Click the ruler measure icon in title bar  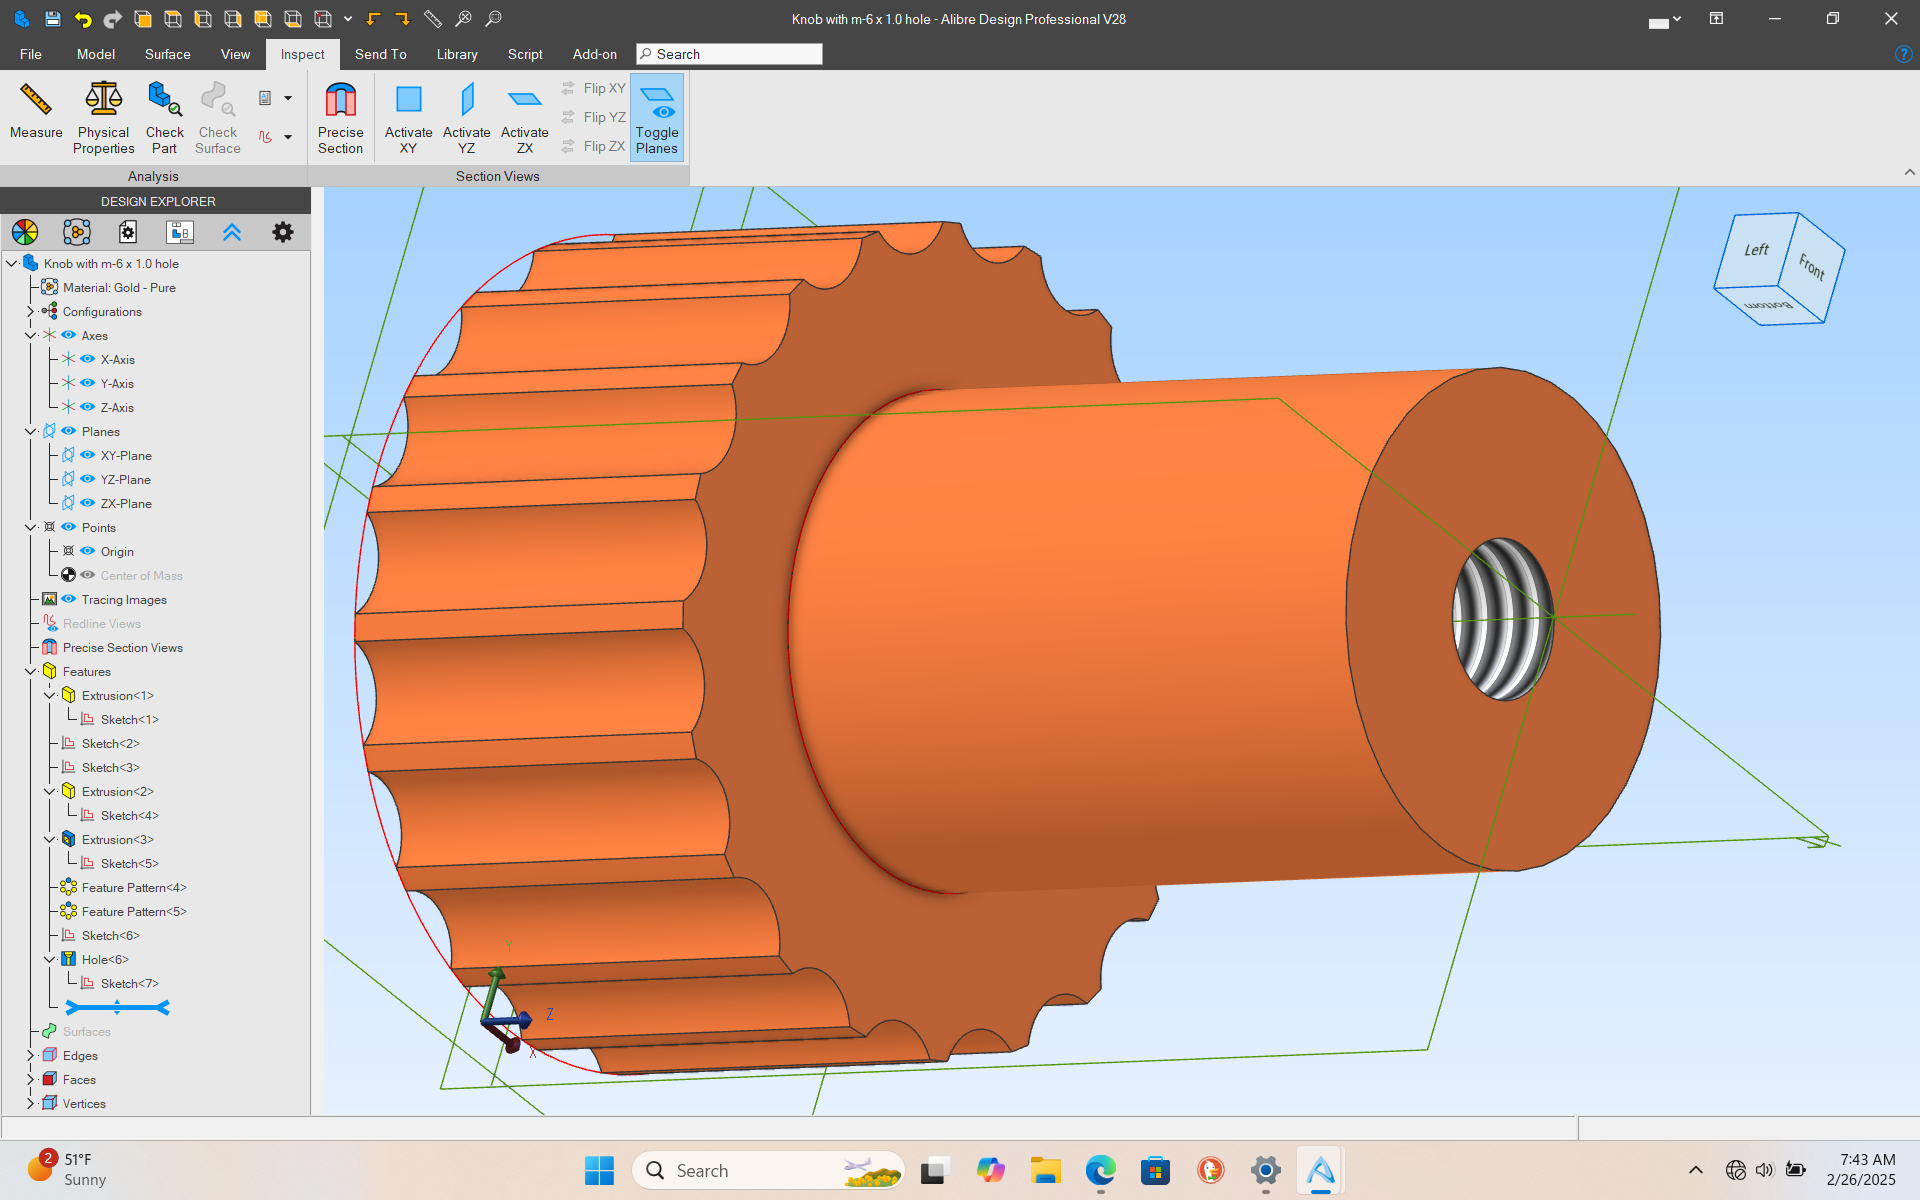click(432, 19)
